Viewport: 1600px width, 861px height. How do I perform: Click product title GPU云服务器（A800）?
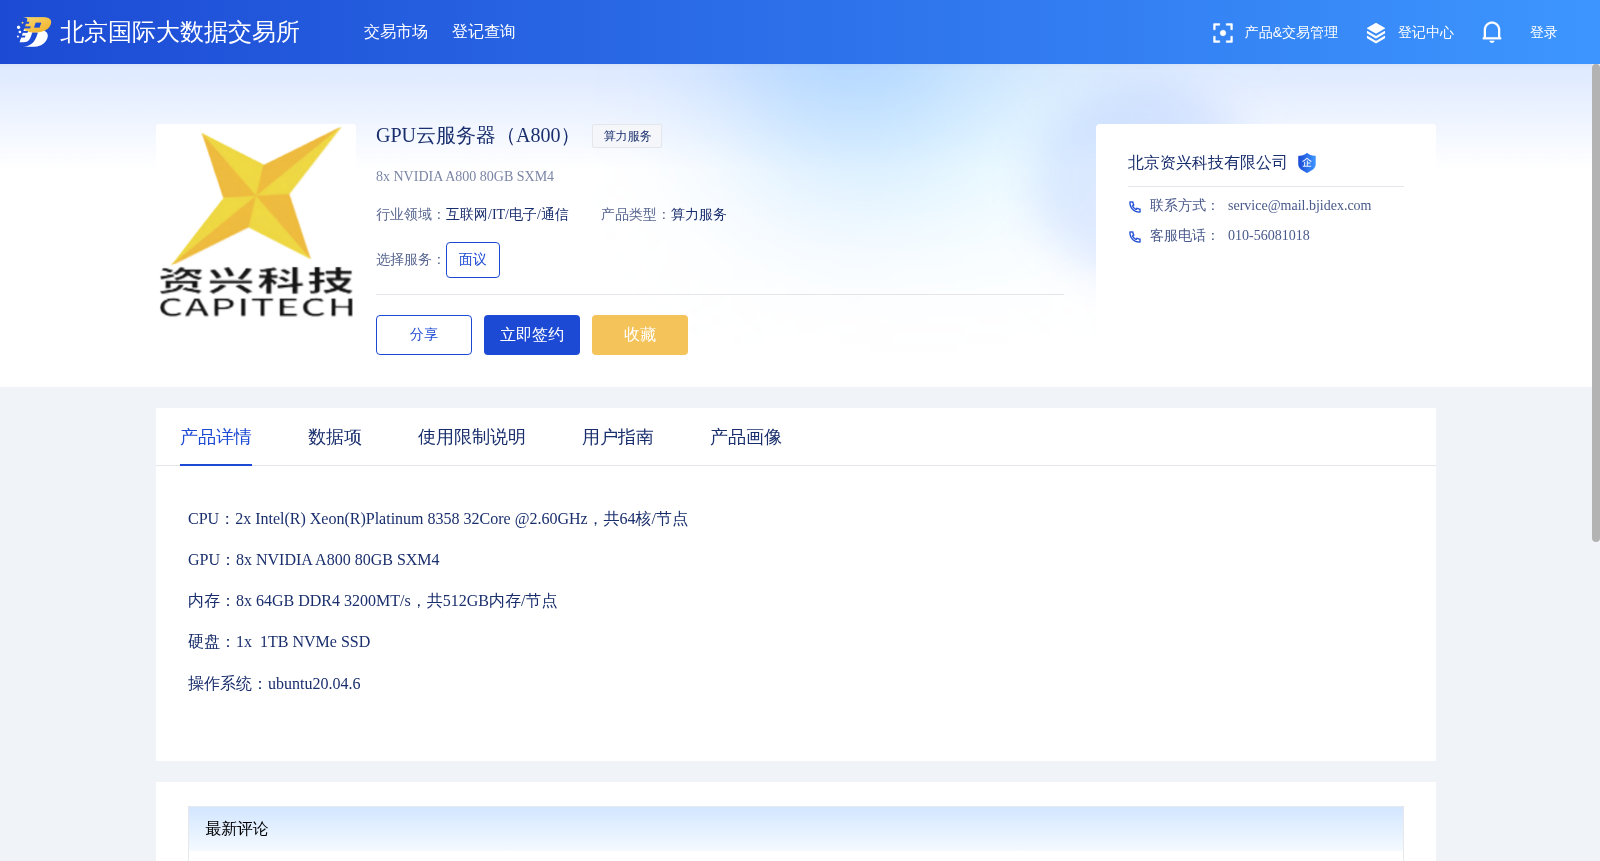click(476, 136)
